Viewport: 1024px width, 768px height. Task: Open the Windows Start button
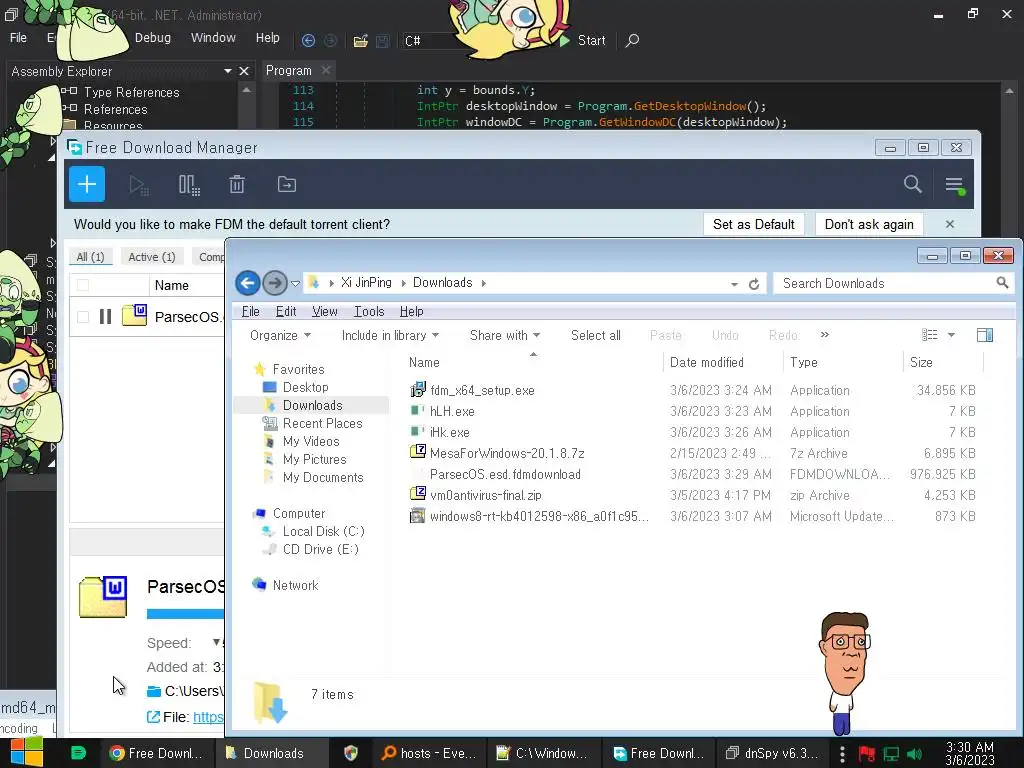click(27, 753)
